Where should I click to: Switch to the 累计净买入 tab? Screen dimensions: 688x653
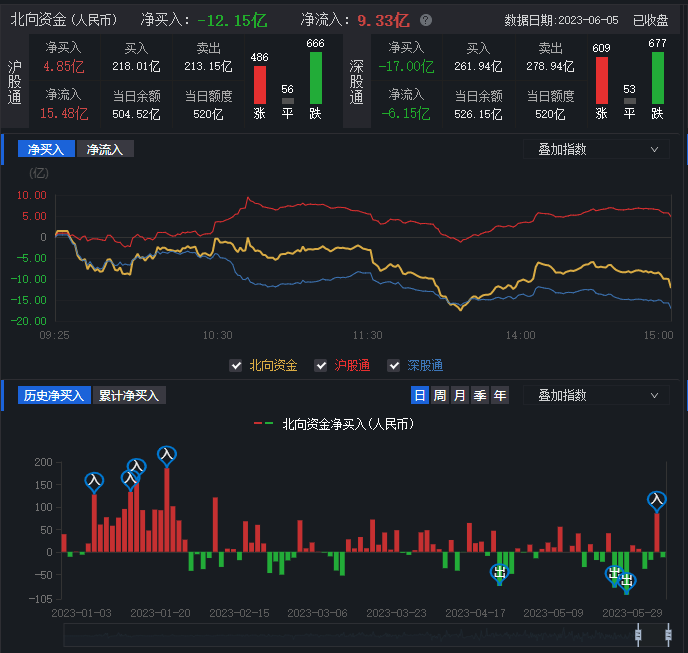[x=128, y=395]
